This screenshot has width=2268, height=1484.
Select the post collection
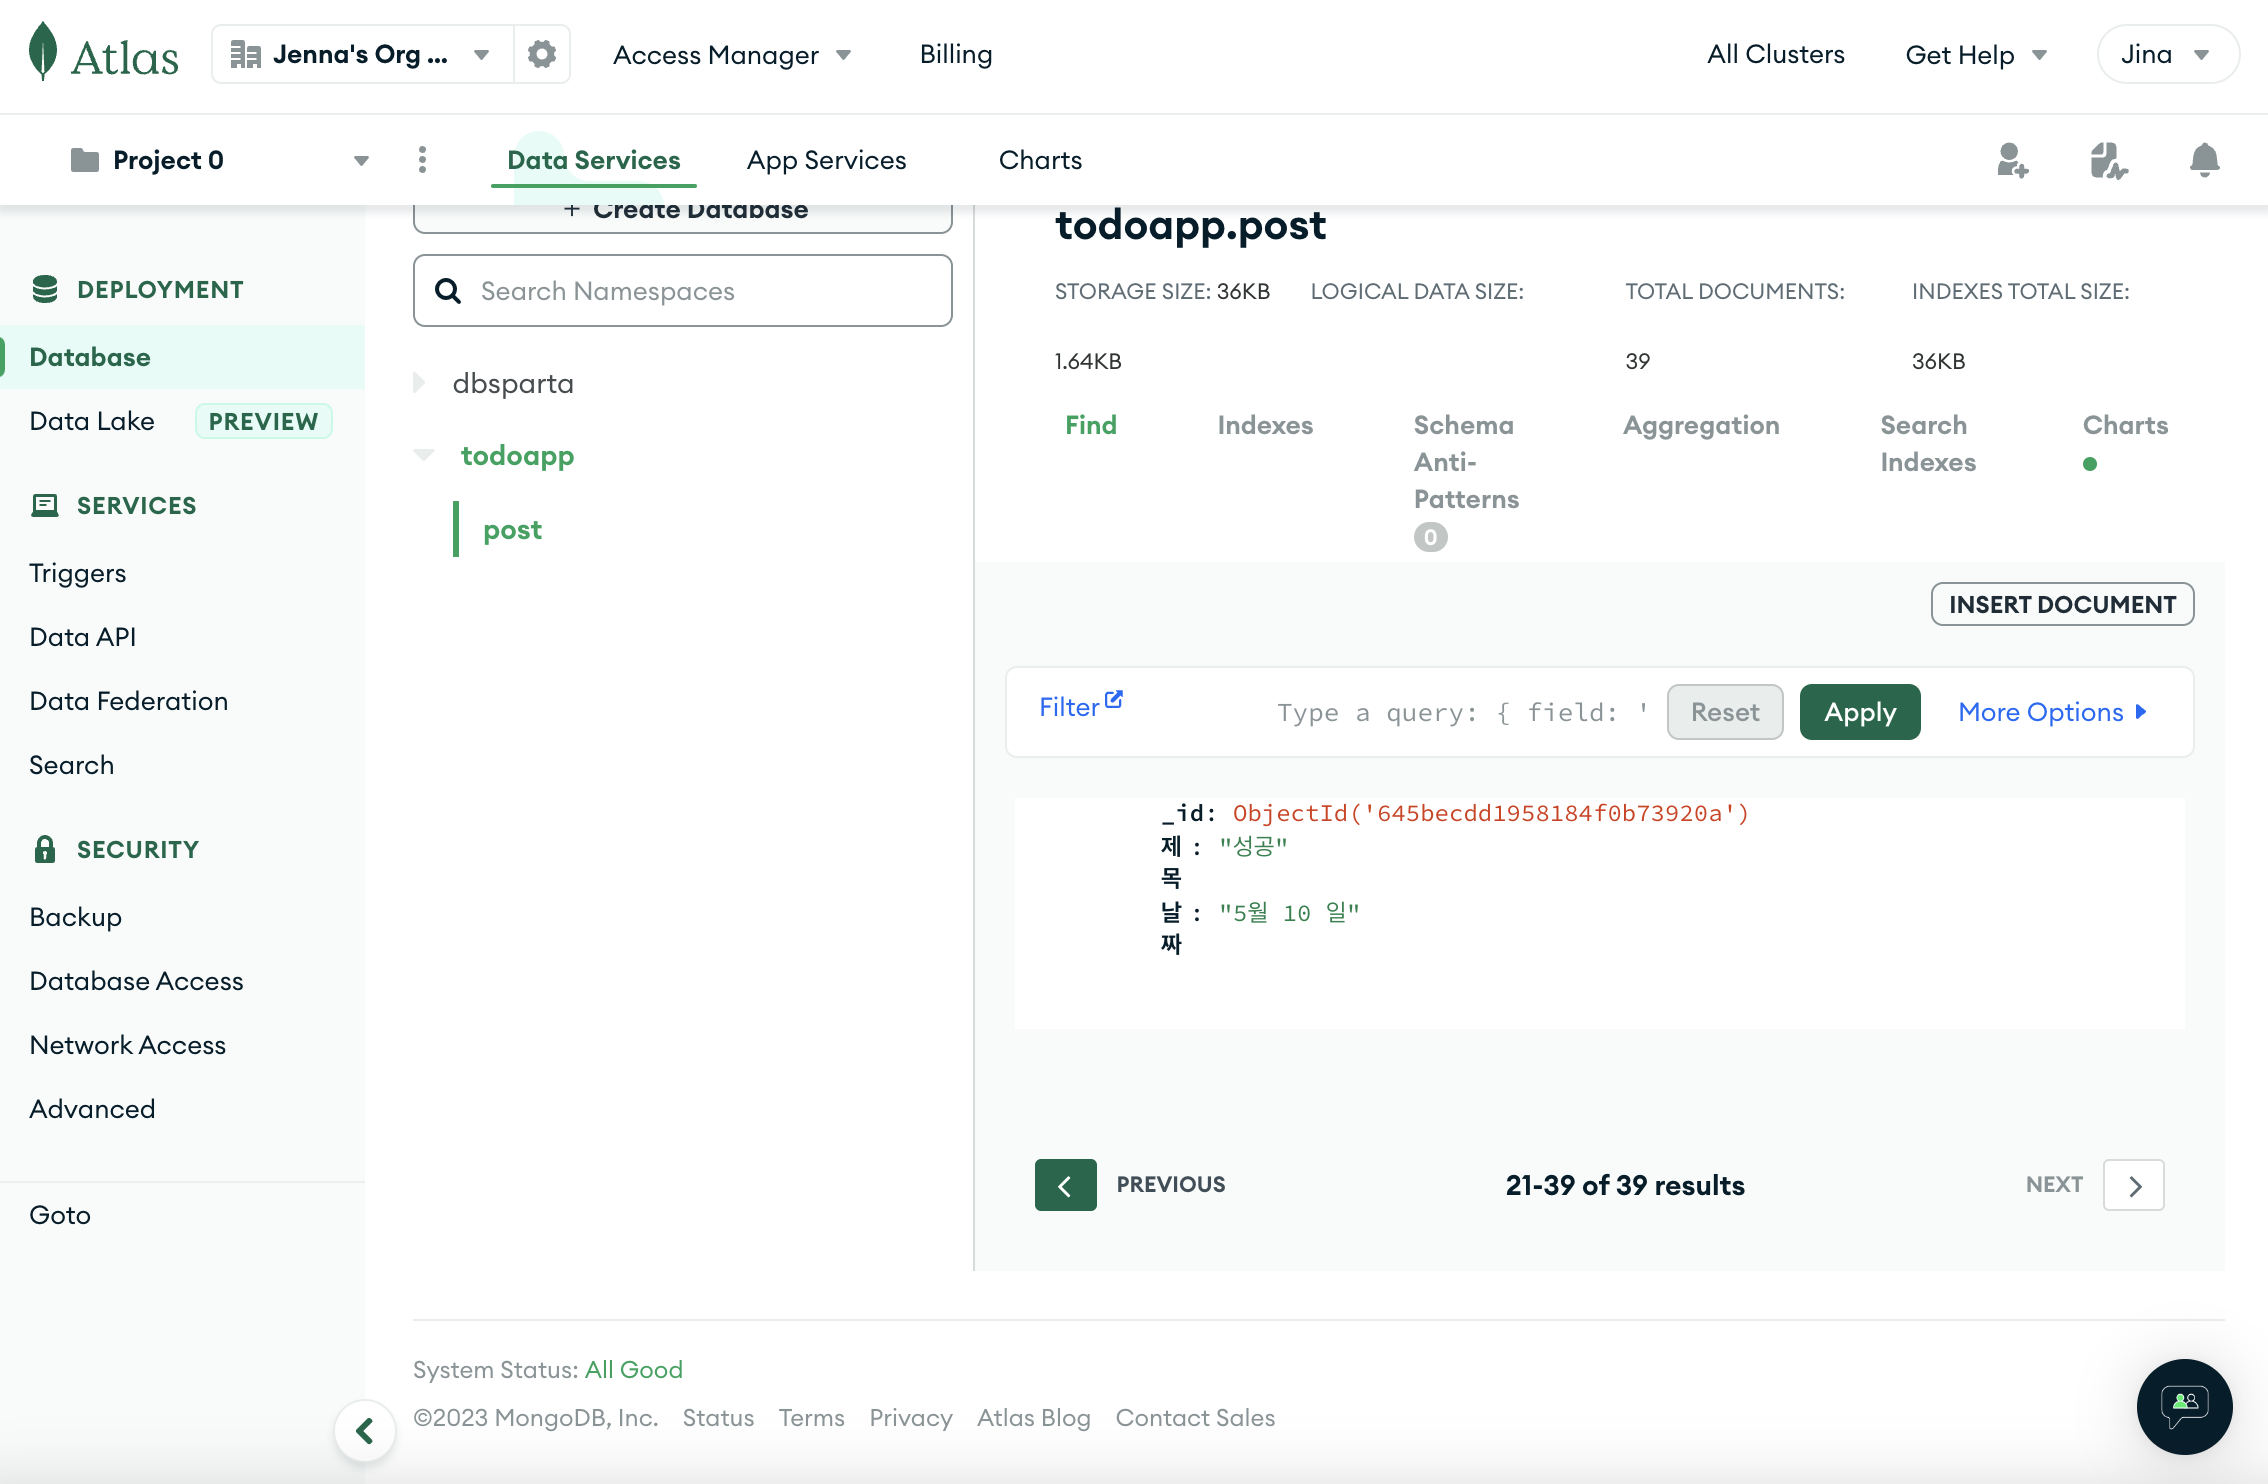[512, 529]
